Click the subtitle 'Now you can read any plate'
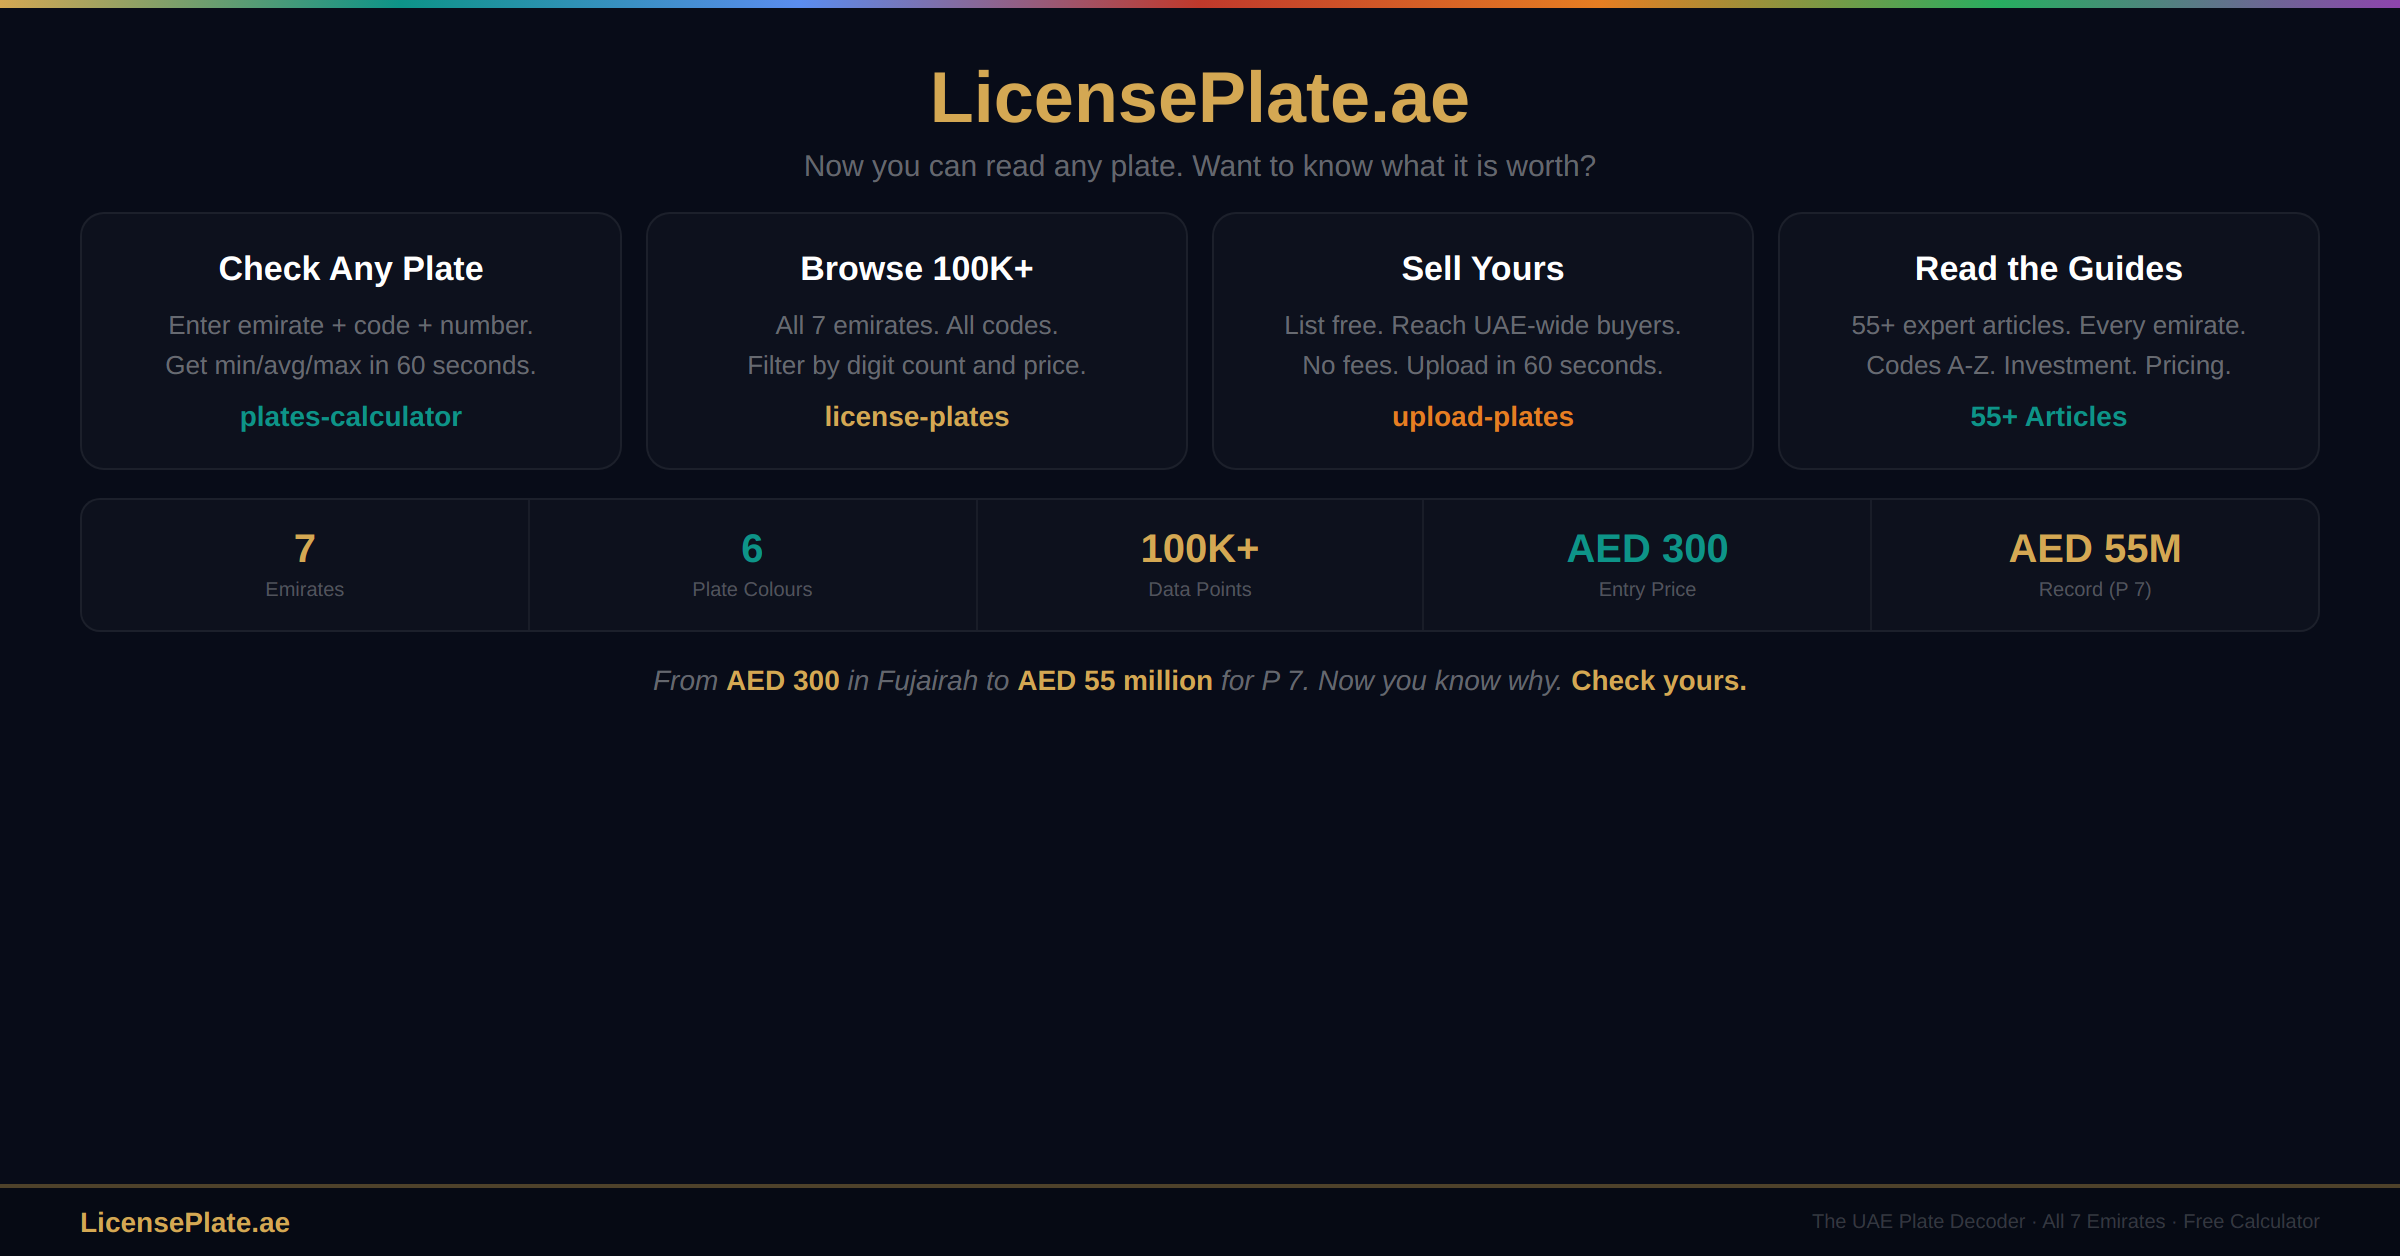The height and width of the screenshot is (1256, 2400). 1199,166
